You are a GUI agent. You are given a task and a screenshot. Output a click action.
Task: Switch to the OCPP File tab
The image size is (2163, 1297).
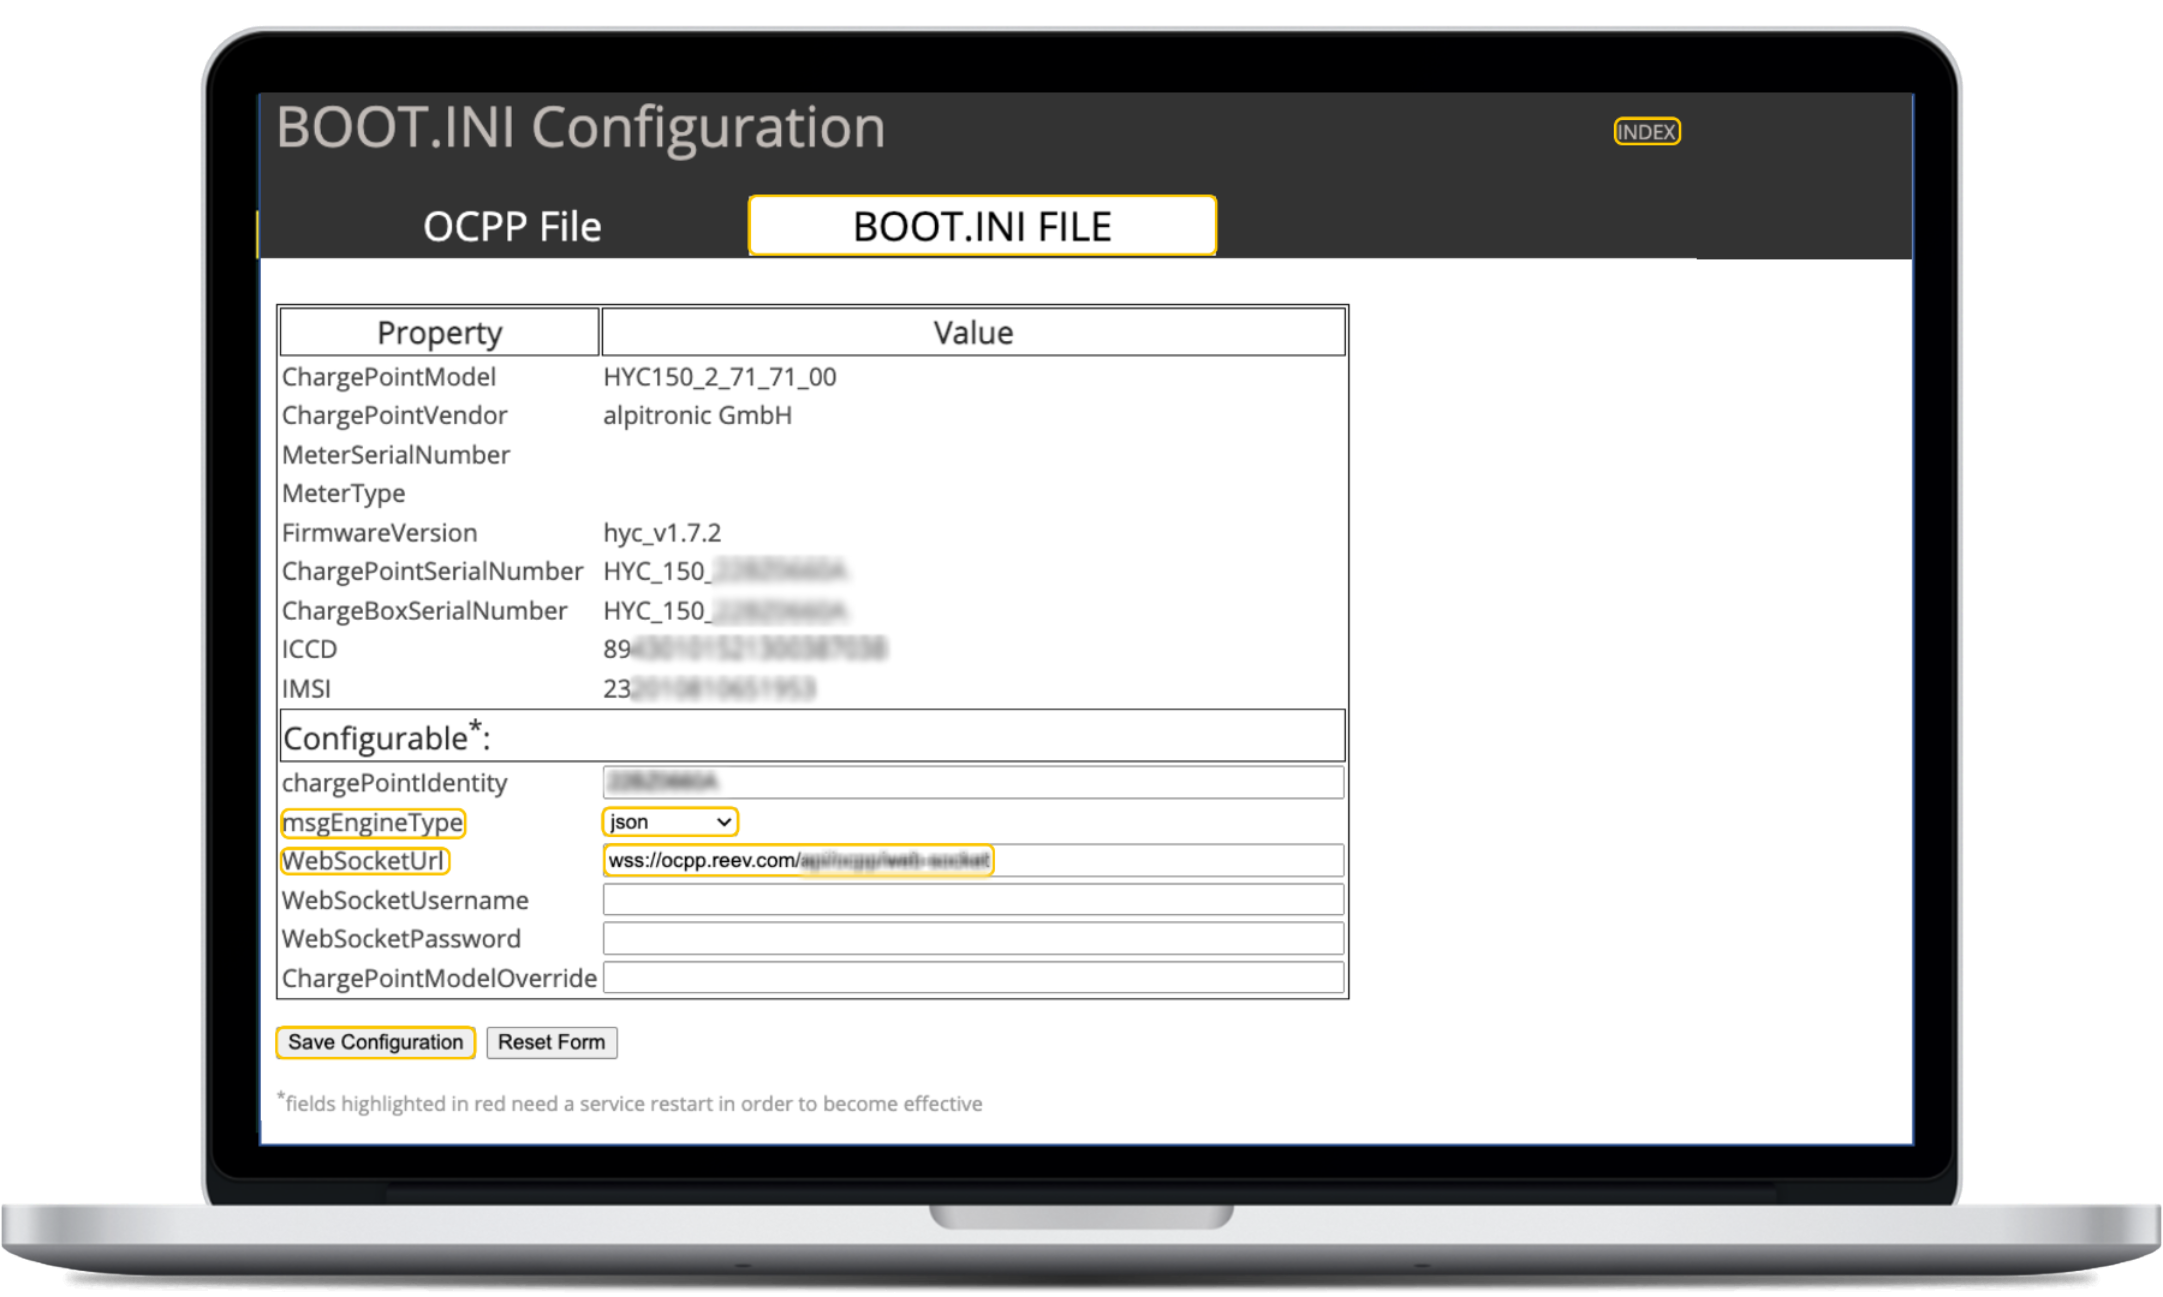(x=512, y=227)
